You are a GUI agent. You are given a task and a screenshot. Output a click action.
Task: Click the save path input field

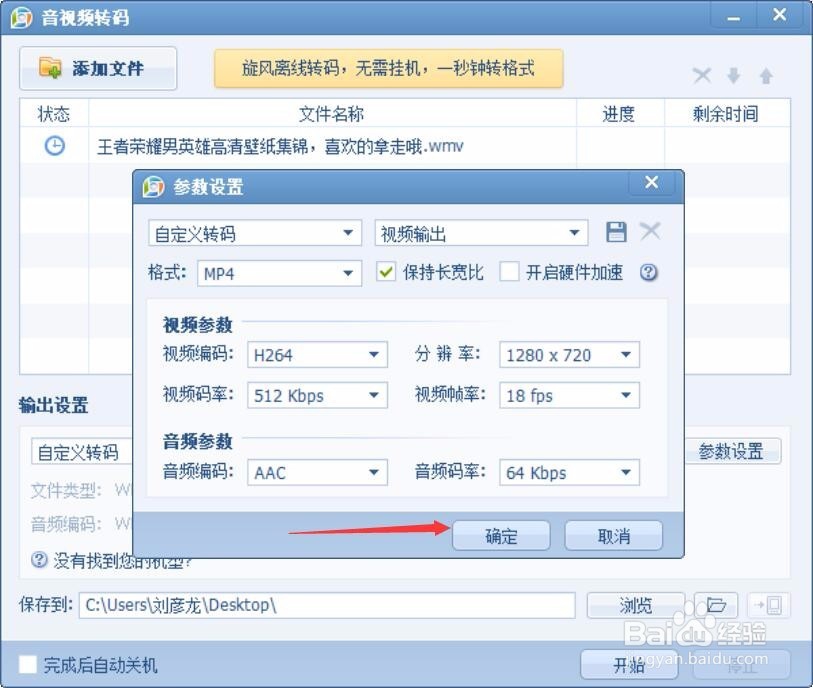tap(330, 605)
